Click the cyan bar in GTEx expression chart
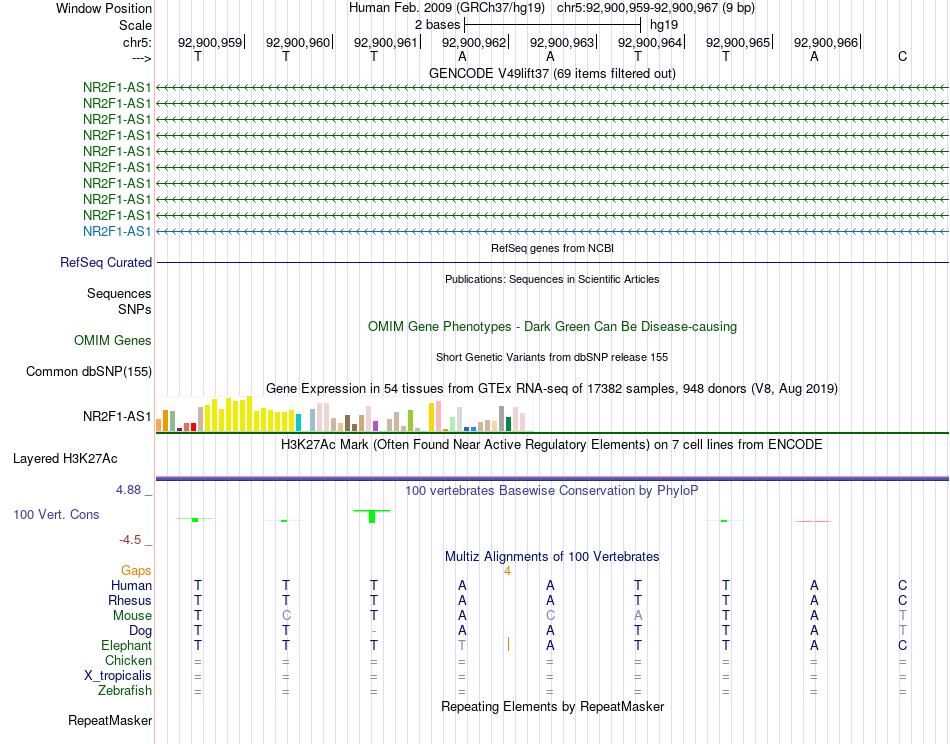This screenshot has height=744, width=950. pos(298,422)
